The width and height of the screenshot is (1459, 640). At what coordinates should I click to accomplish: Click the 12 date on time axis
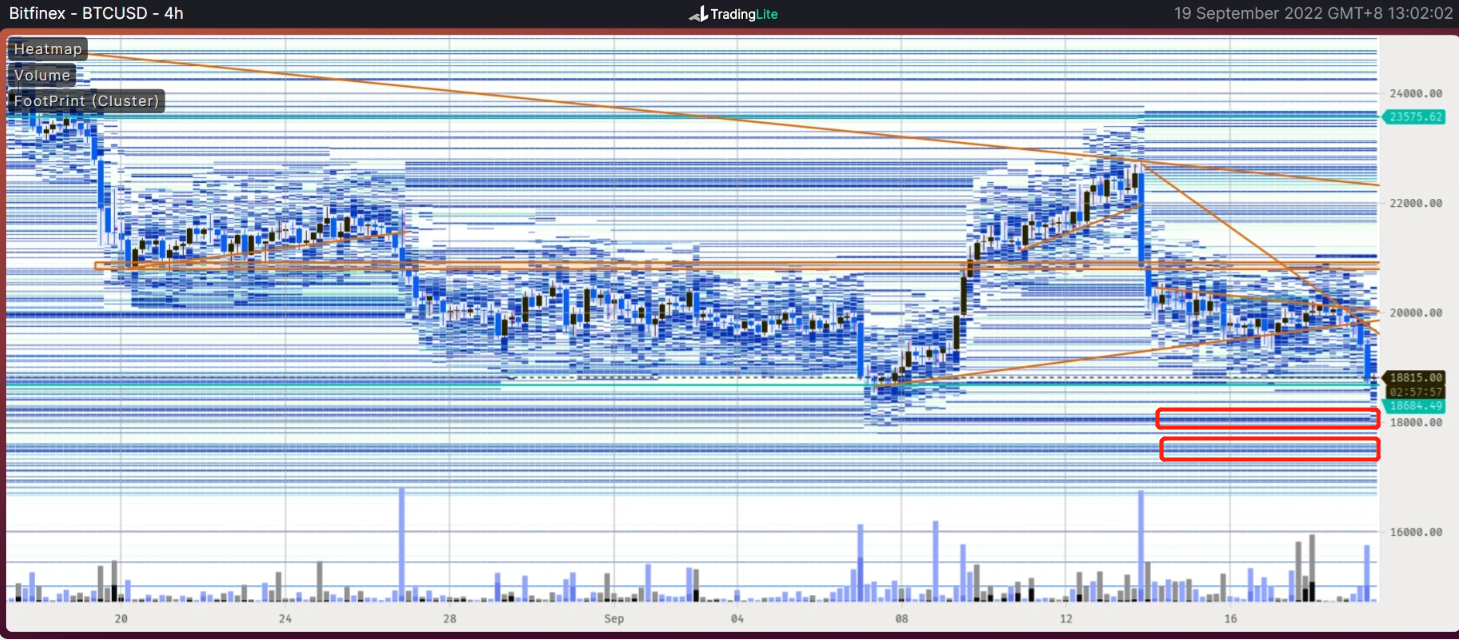point(1066,619)
